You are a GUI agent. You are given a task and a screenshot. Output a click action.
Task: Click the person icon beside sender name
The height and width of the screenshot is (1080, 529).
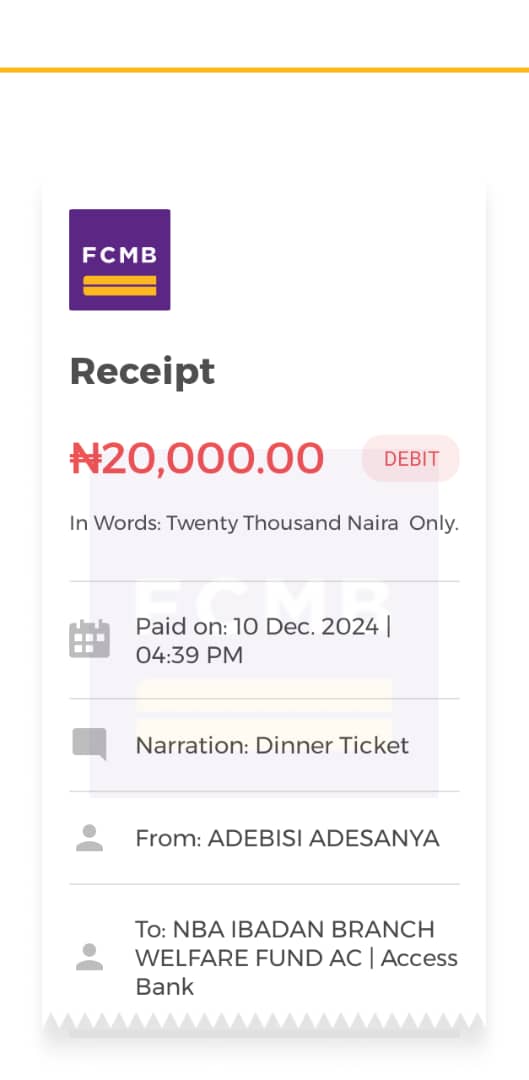point(90,838)
